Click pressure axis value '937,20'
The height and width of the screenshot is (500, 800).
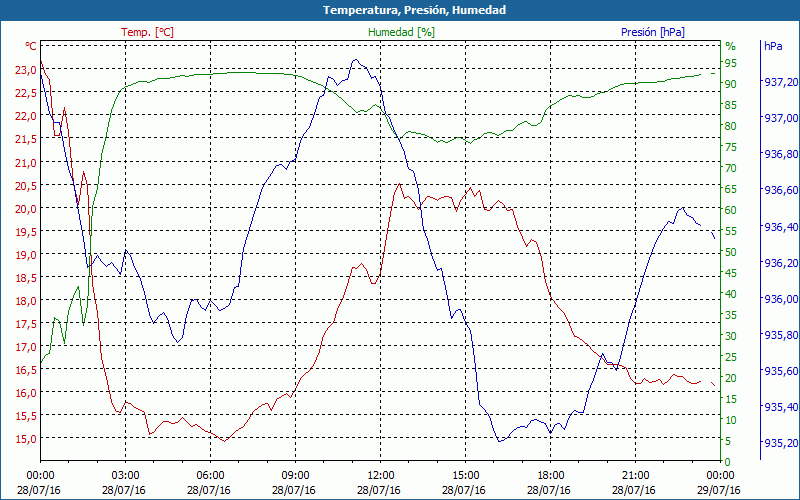(x=780, y=82)
